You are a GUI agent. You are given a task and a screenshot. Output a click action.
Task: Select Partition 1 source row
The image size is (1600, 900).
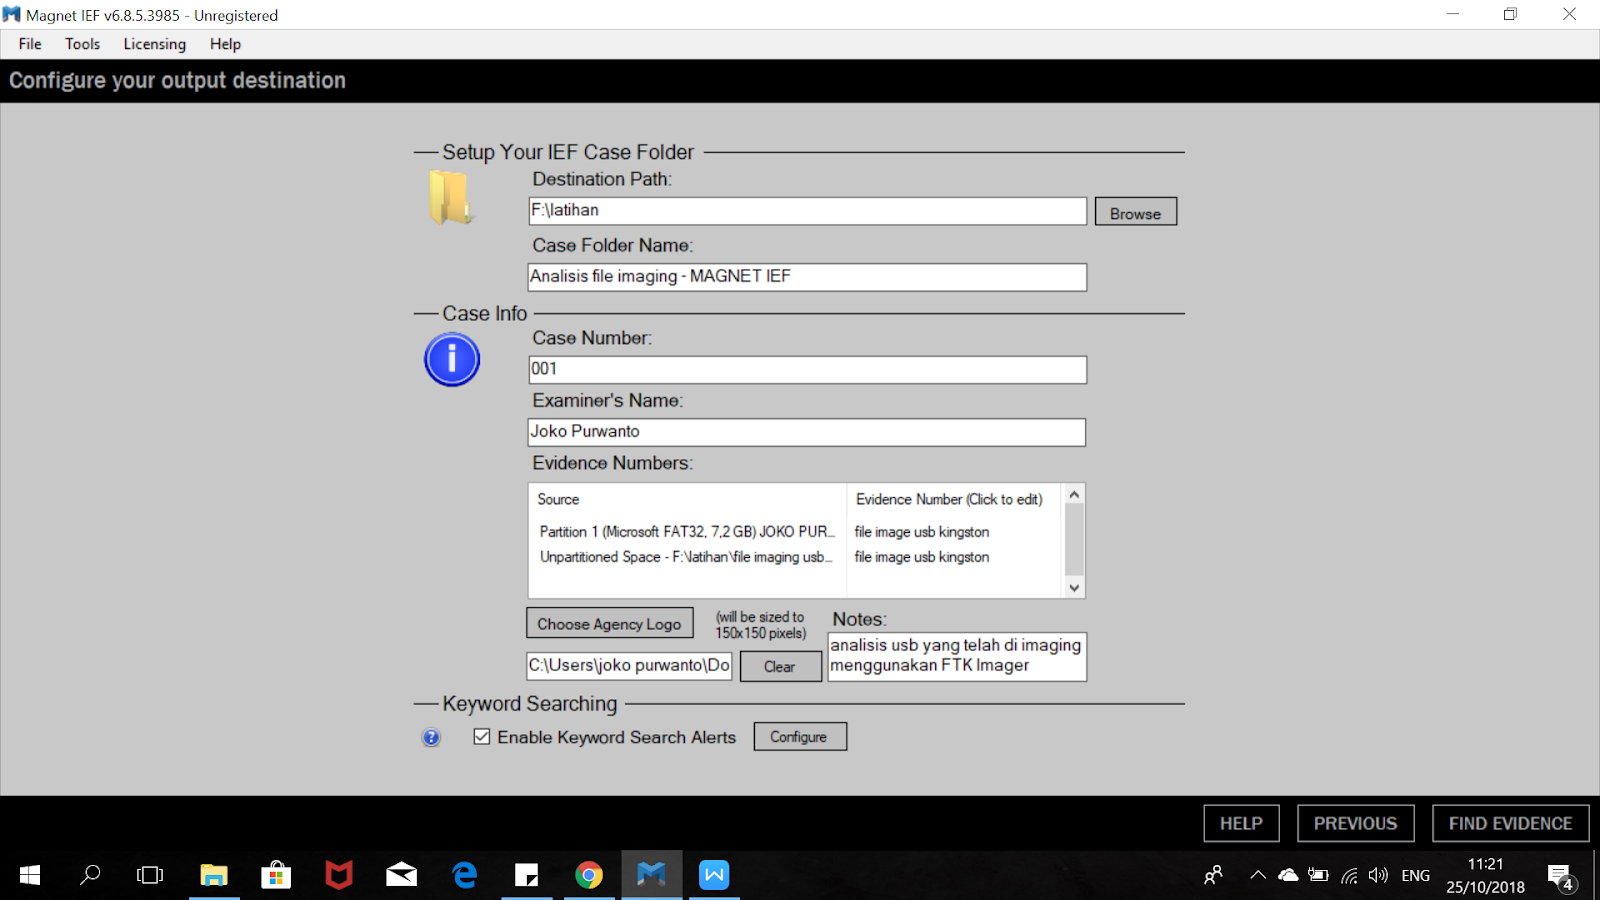coord(687,532)
